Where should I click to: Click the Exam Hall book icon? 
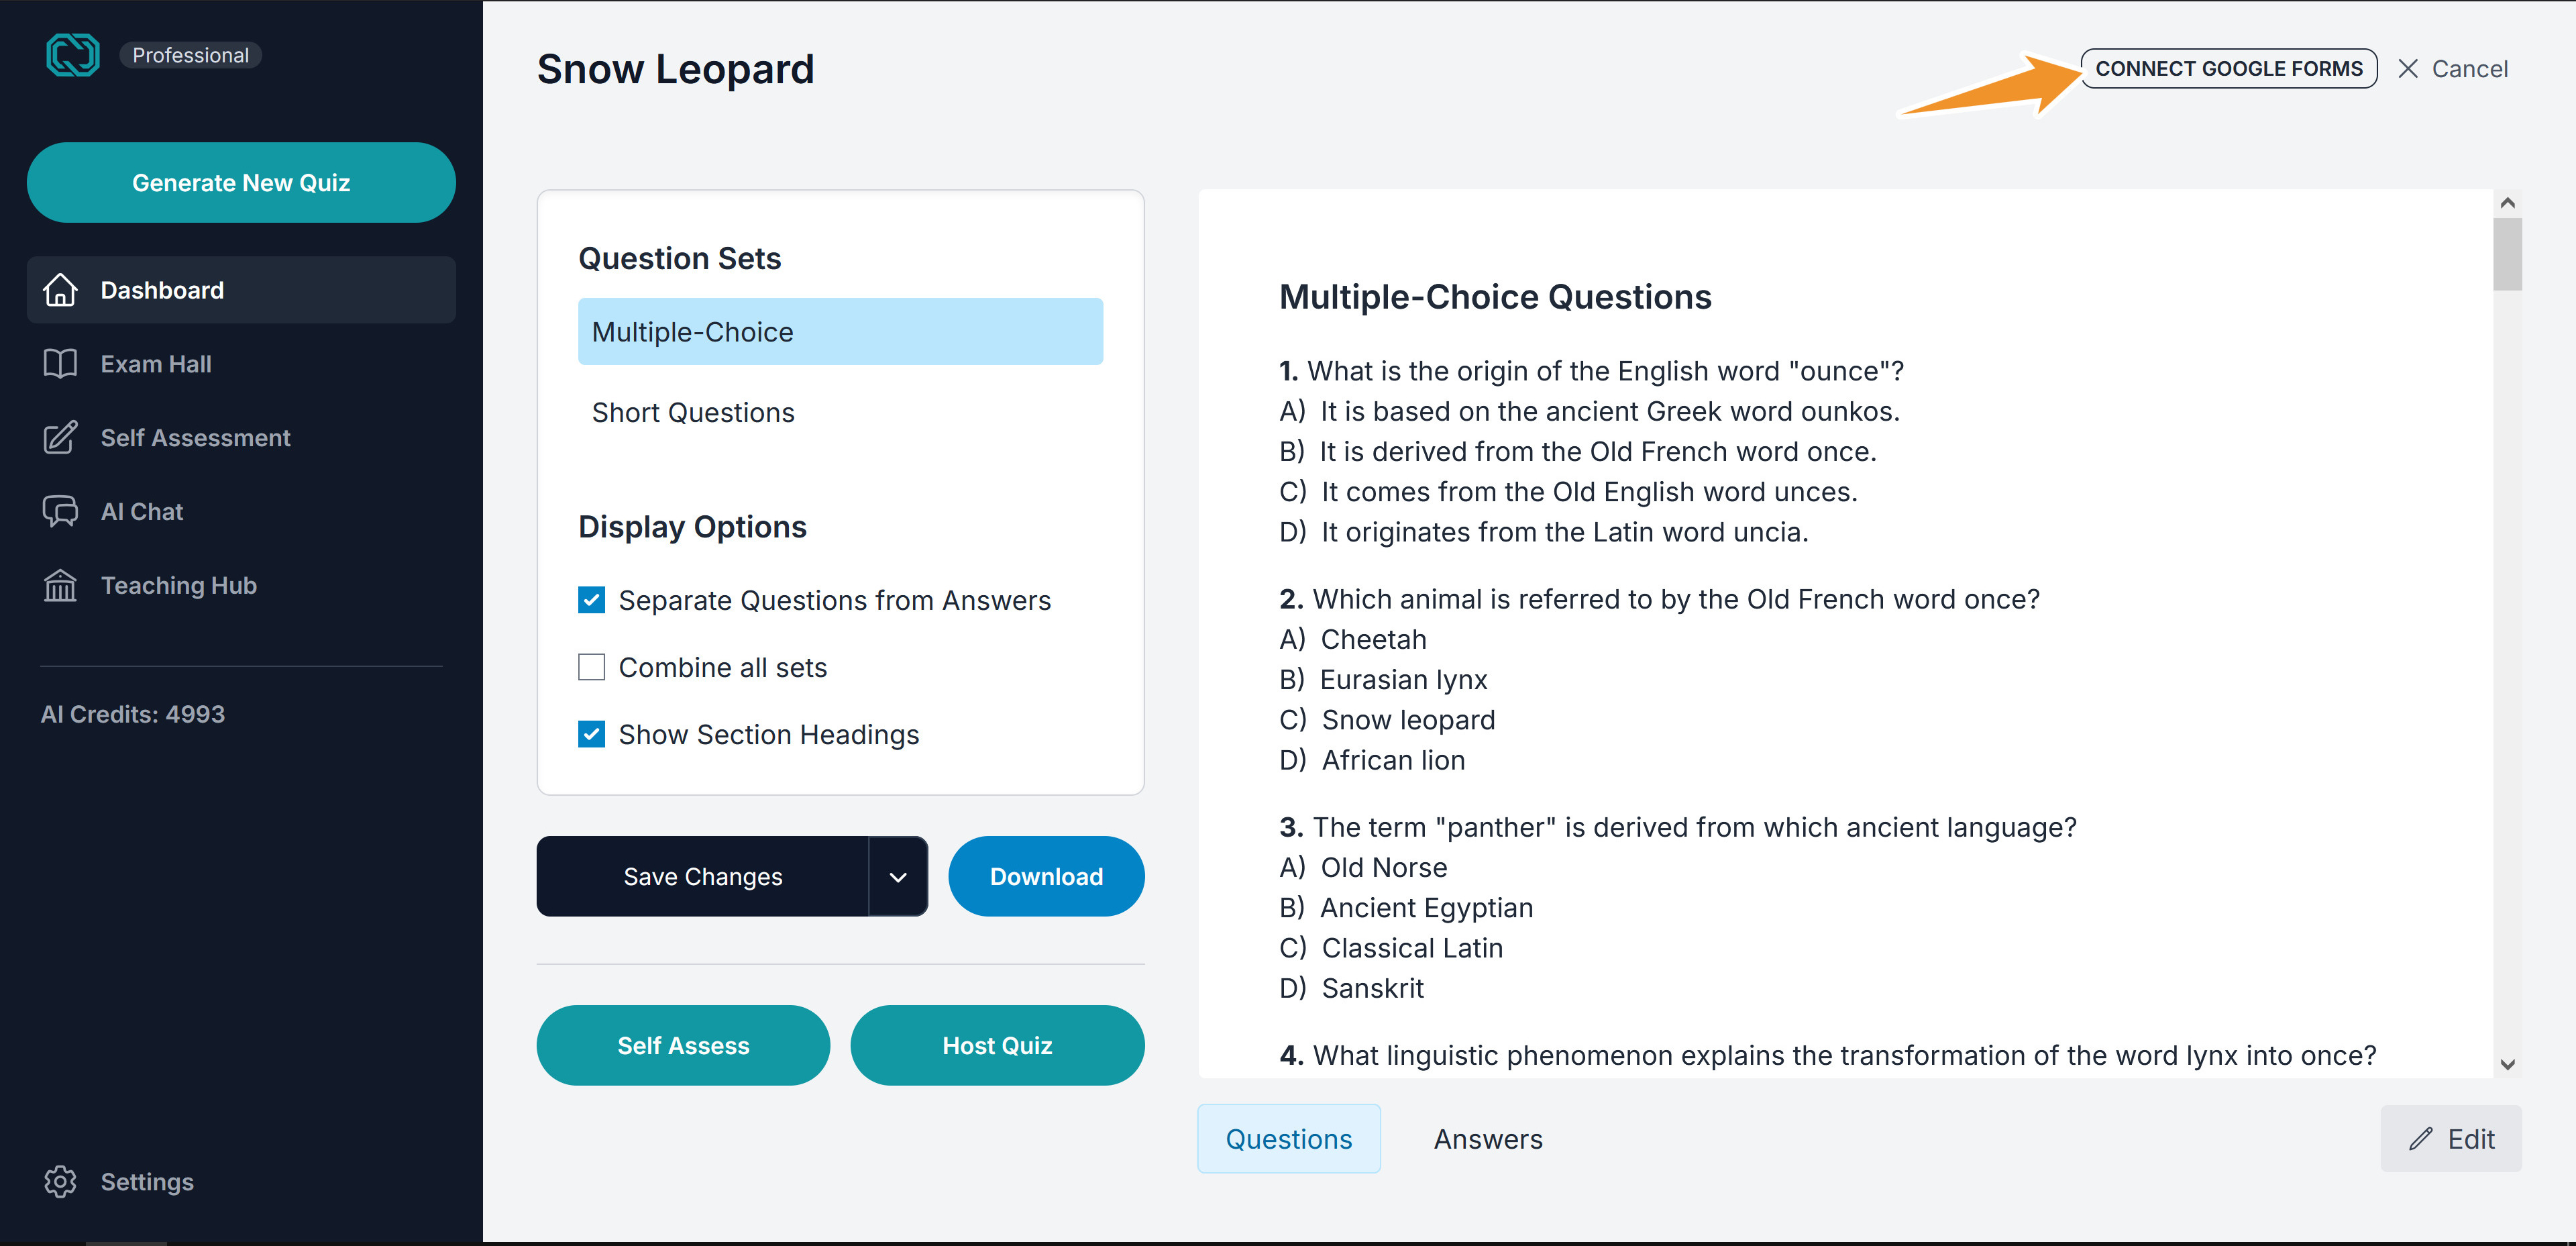(x=60, y=364)
